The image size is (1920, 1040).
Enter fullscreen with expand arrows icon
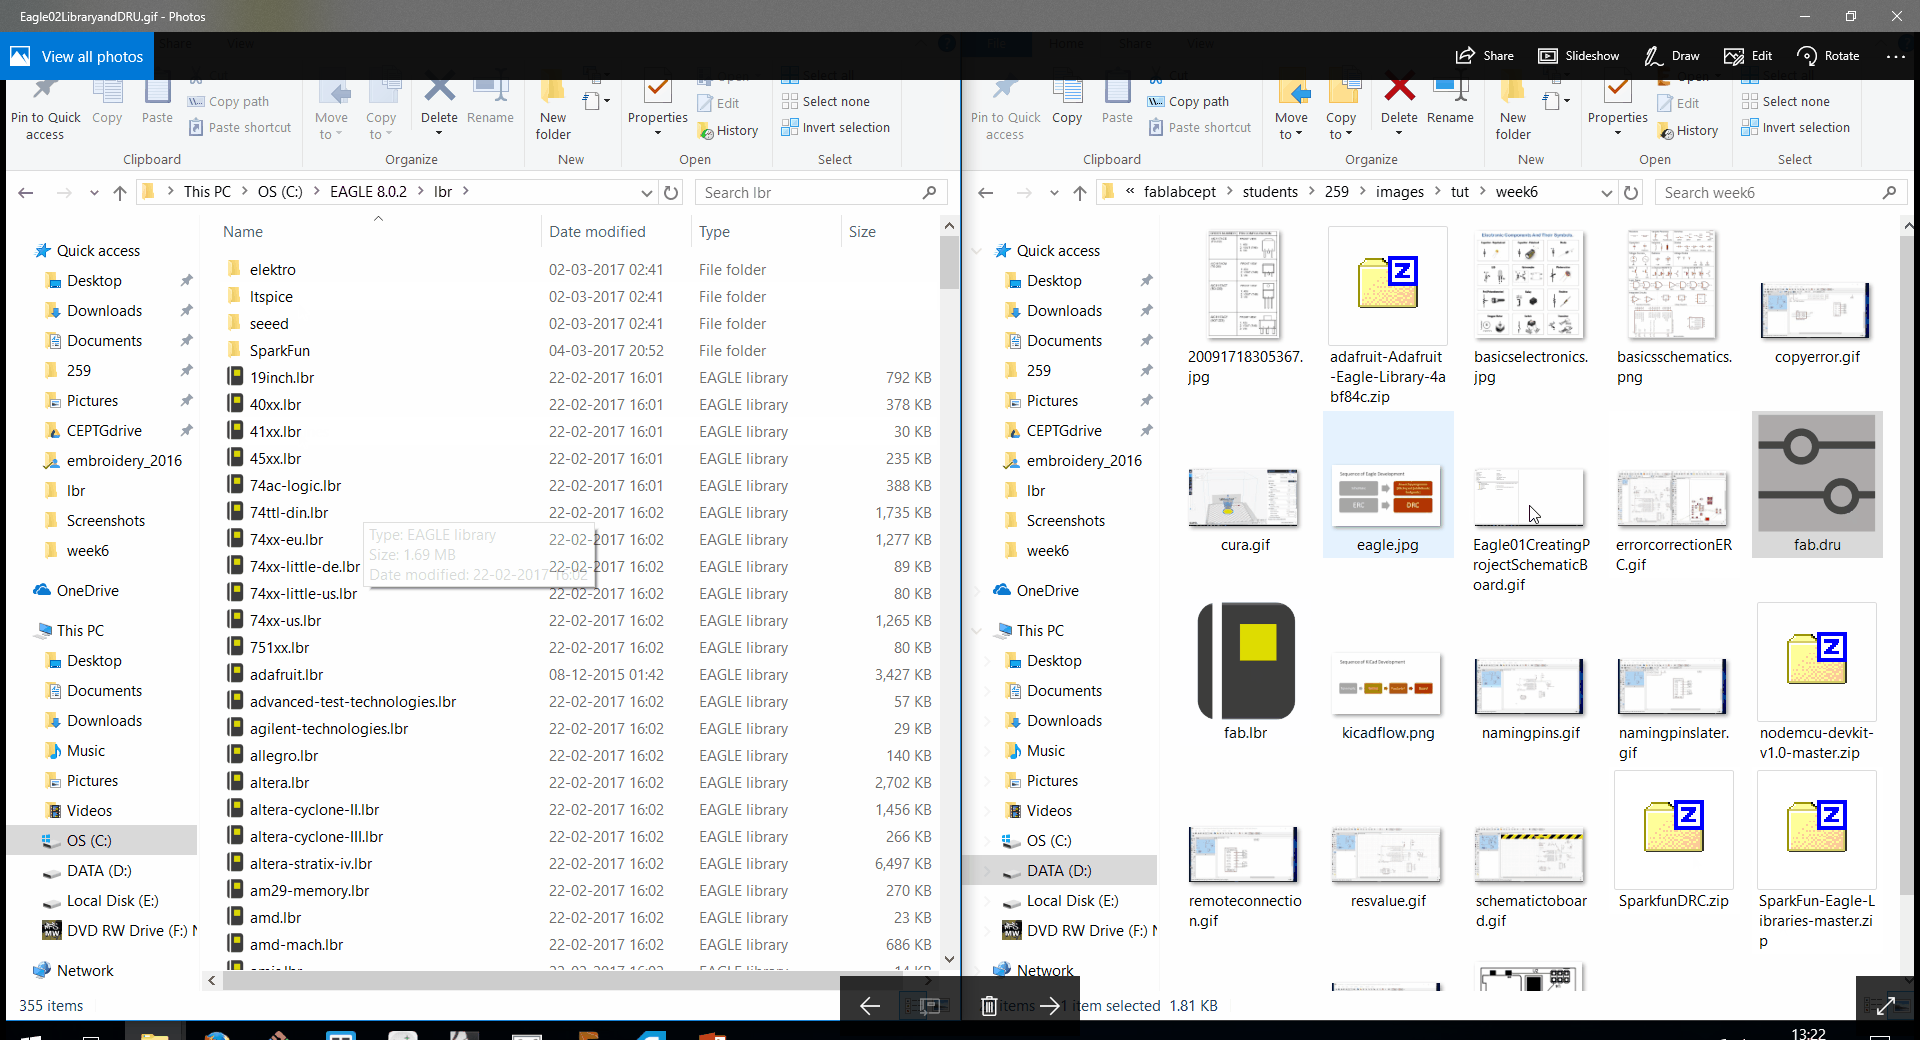pyautogui.click(x=1886, y=1005)
